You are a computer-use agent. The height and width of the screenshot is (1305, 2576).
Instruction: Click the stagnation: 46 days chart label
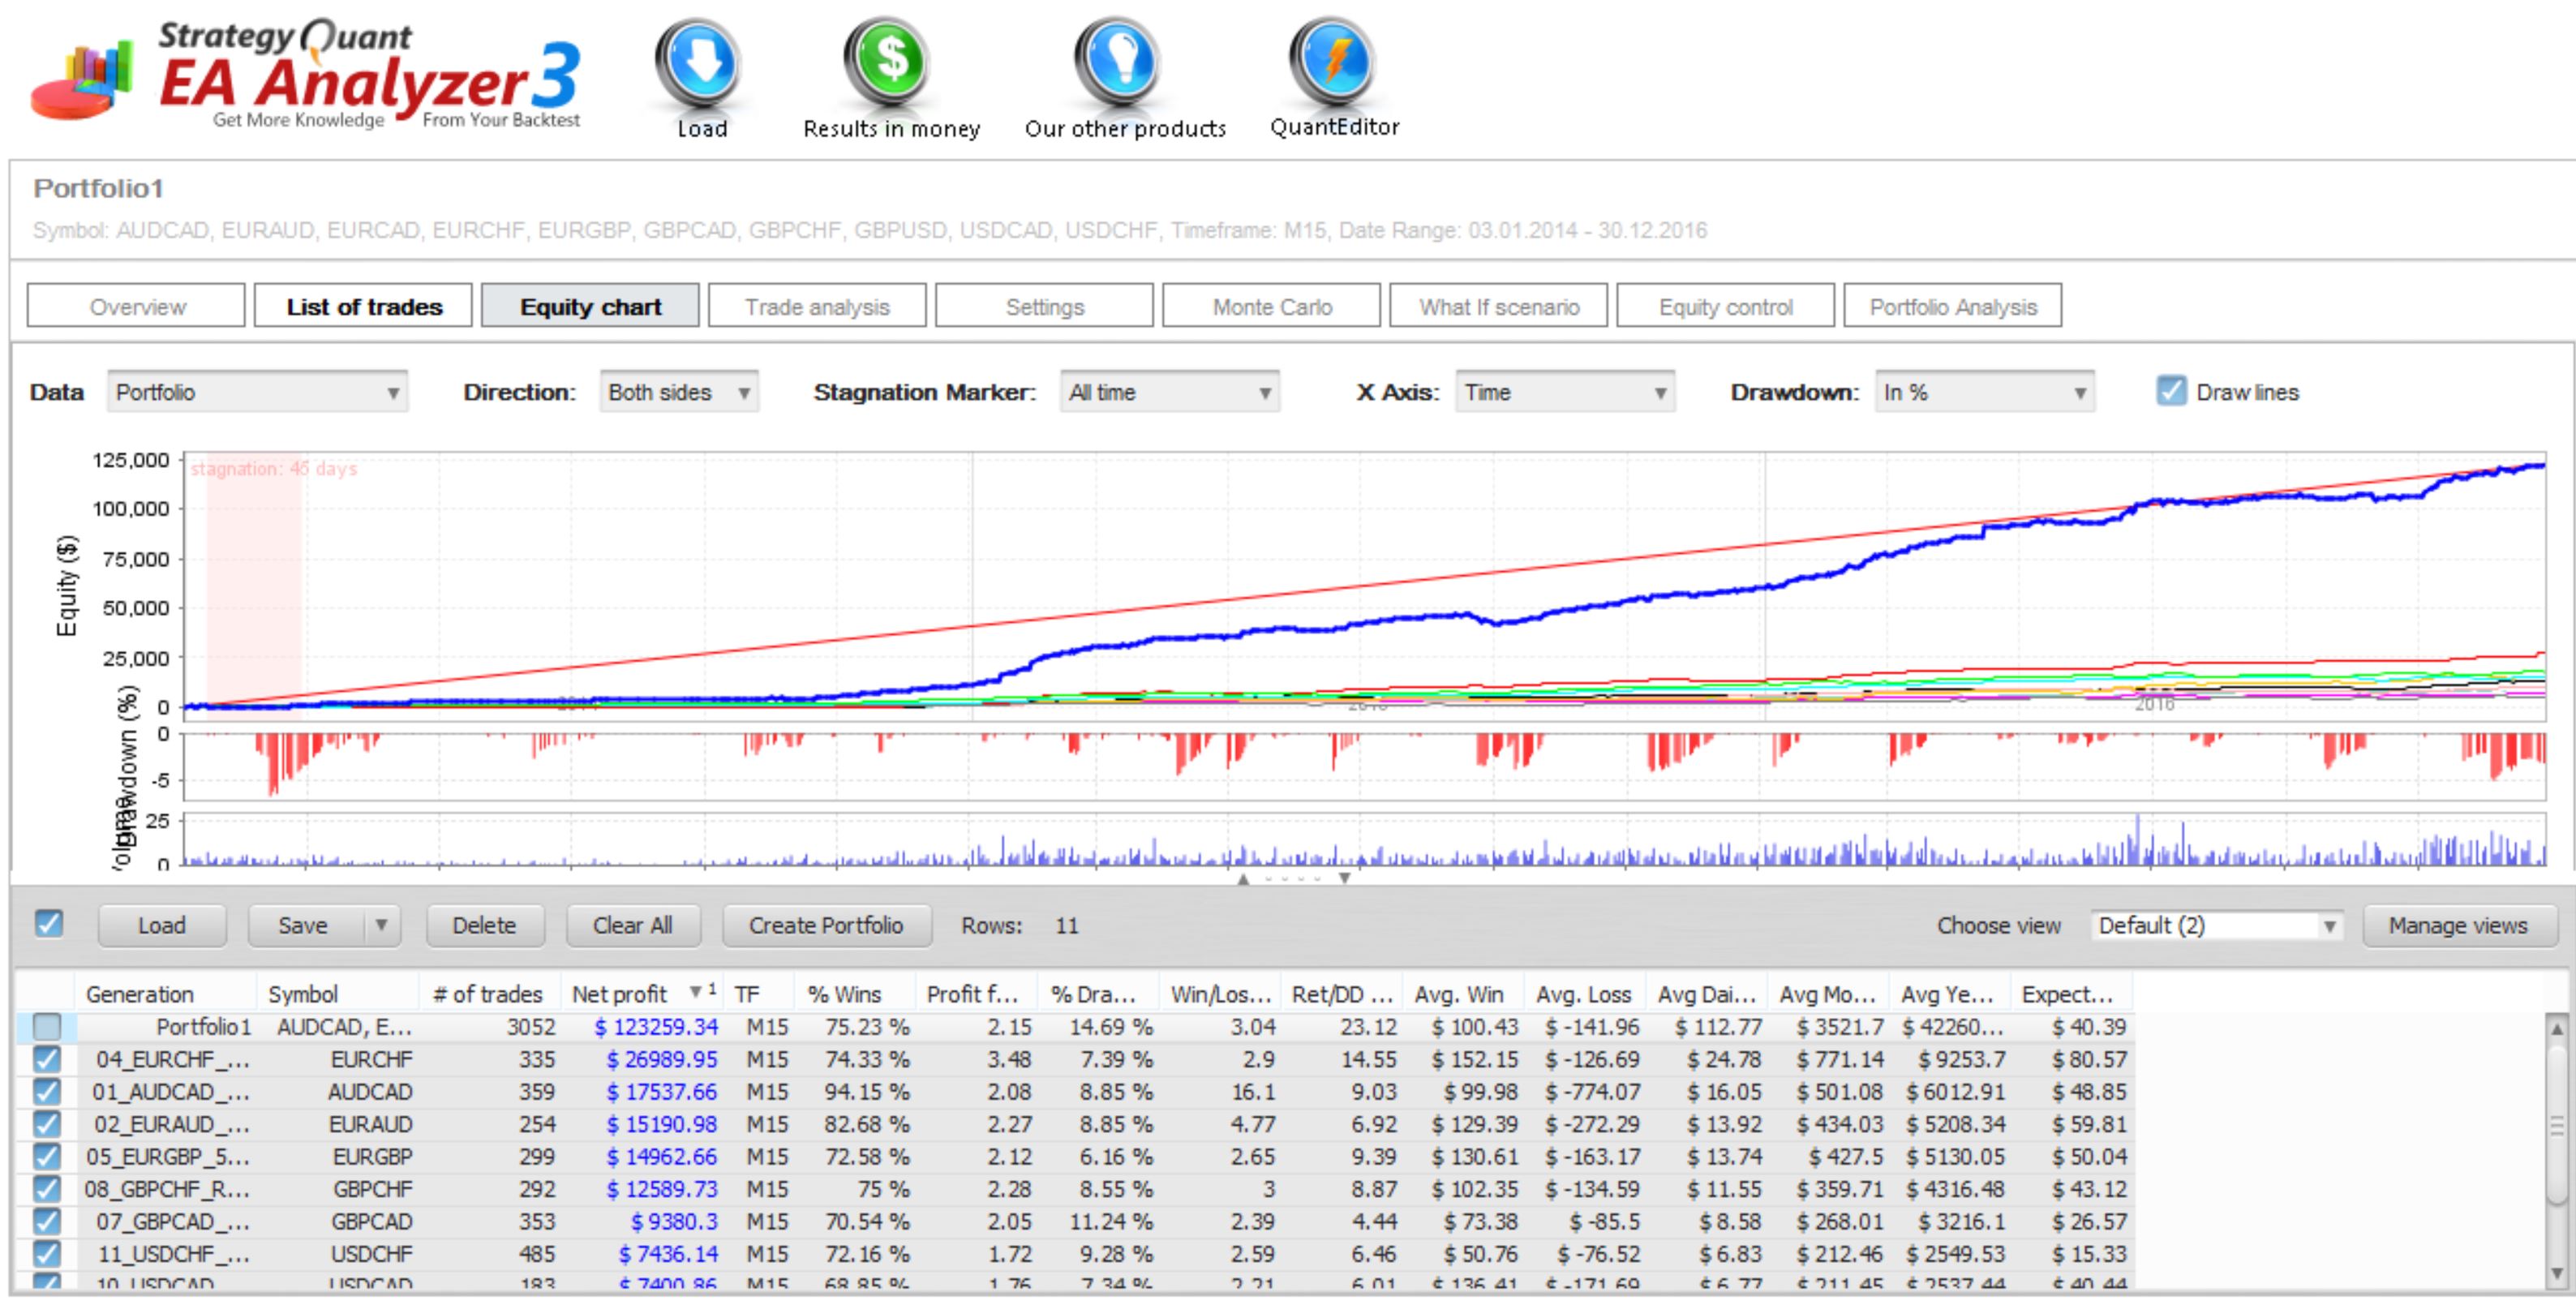coord(273,468)
